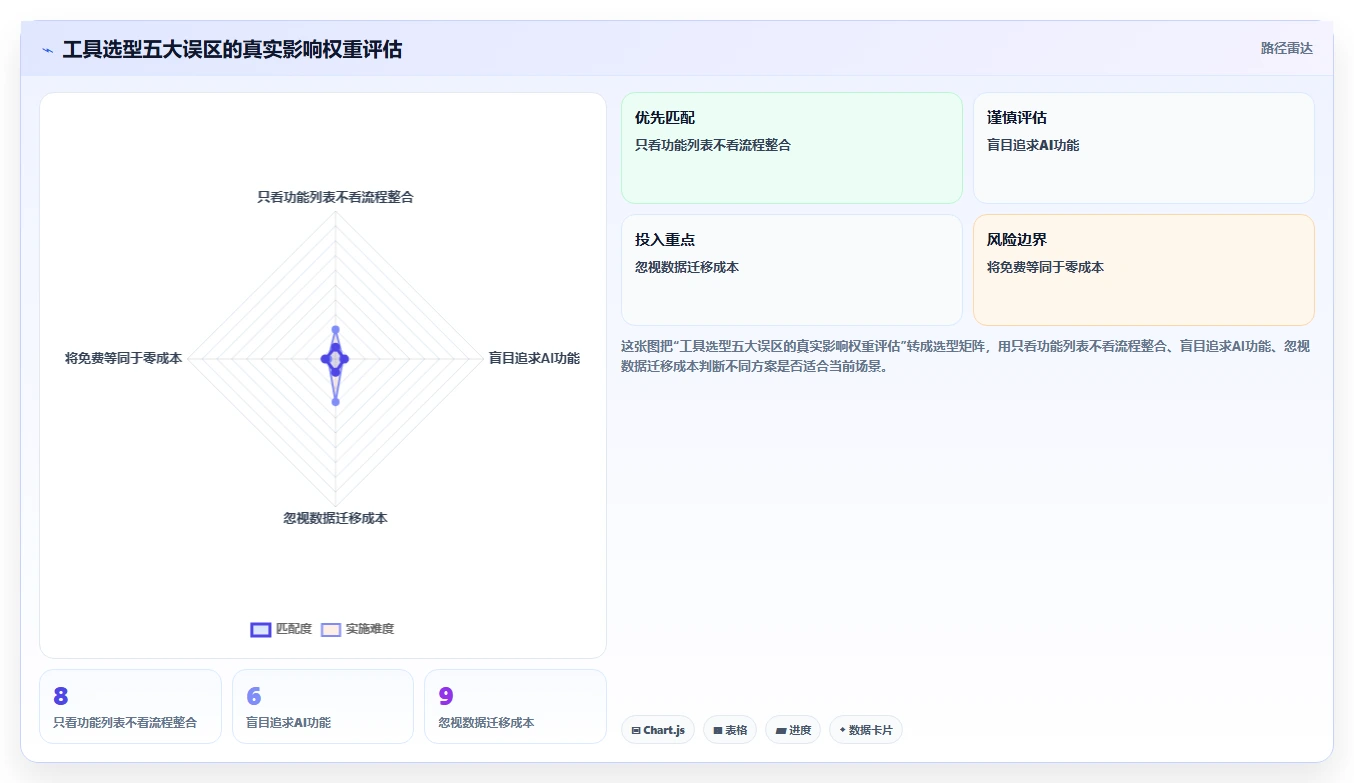Image resolution: width=1354 pixels, height=783 pixels.
Task: Click the bottom data point on the radar
Action: click(335, 402)
